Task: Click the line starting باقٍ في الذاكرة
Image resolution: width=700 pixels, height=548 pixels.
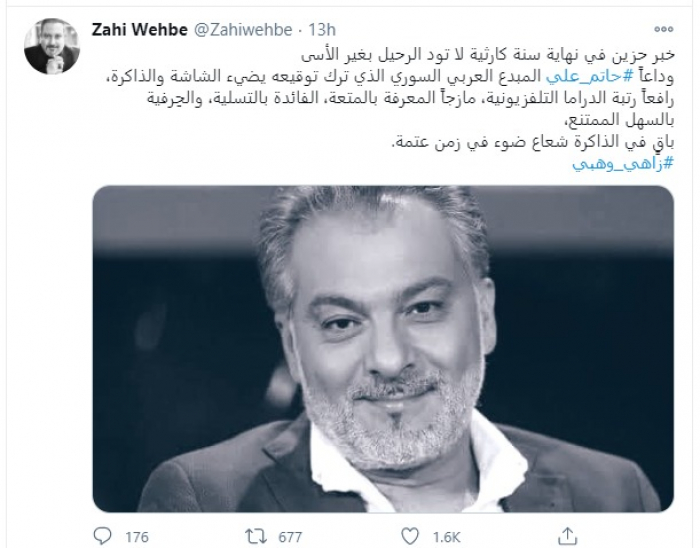Action: tap(532, 142)
